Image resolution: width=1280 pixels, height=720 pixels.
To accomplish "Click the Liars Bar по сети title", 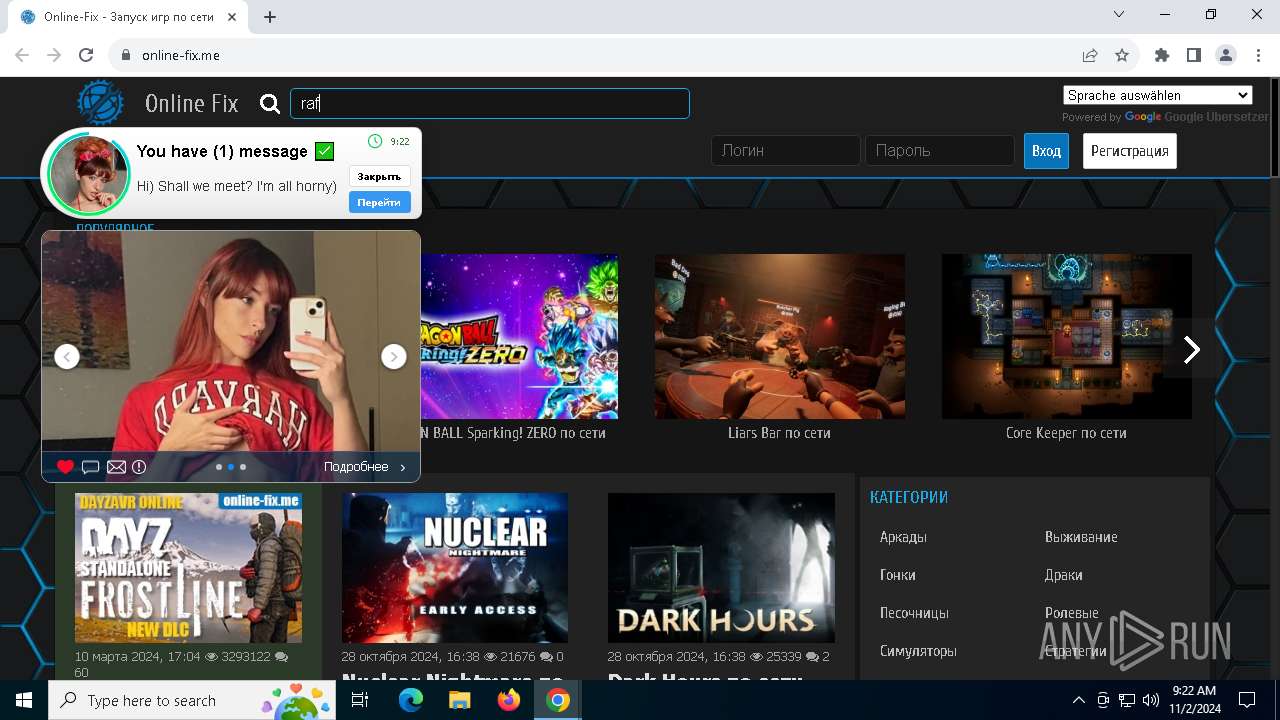I will pyautogui.click(x=779, y=433).
